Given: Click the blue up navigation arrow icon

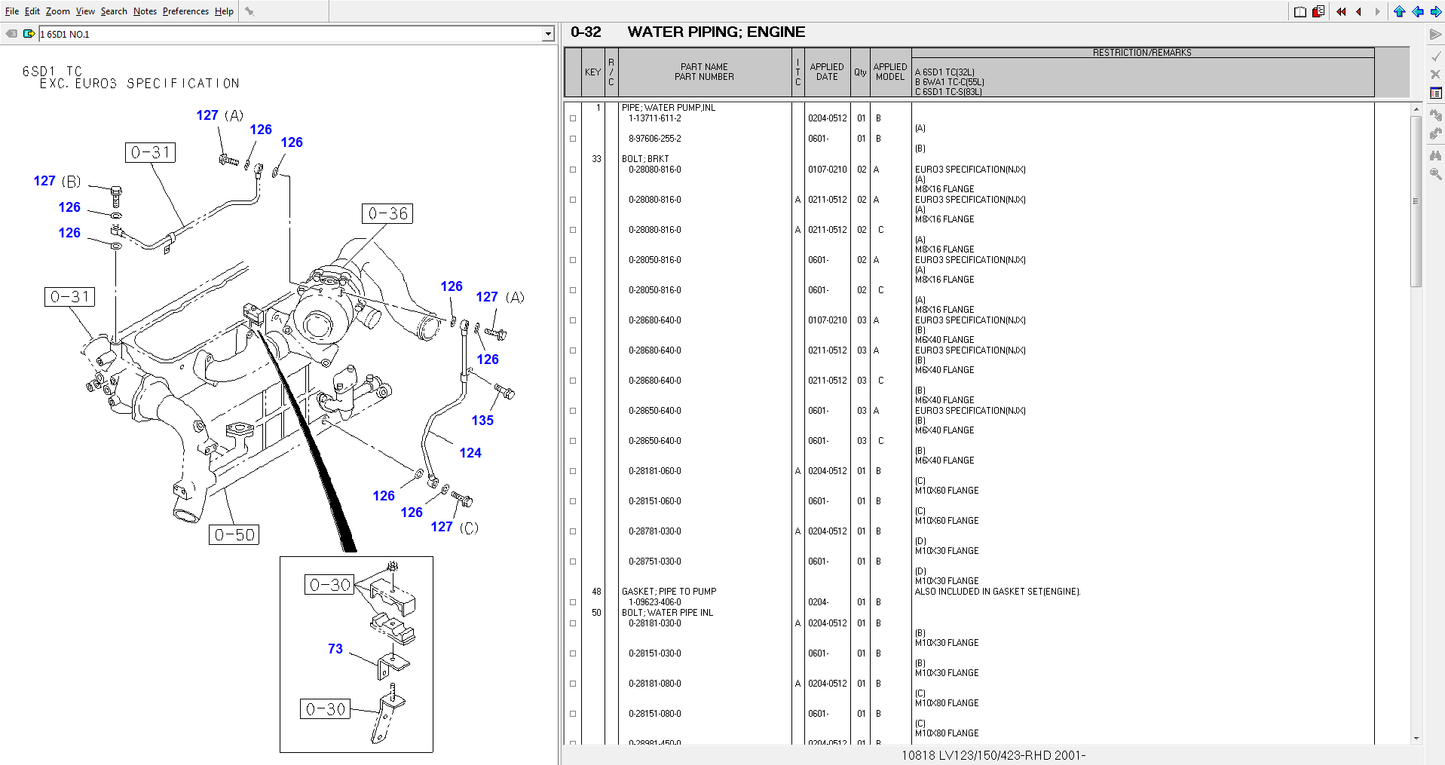Looking at the screenshot, I should pyautogui.click(x=1398, y=11).
